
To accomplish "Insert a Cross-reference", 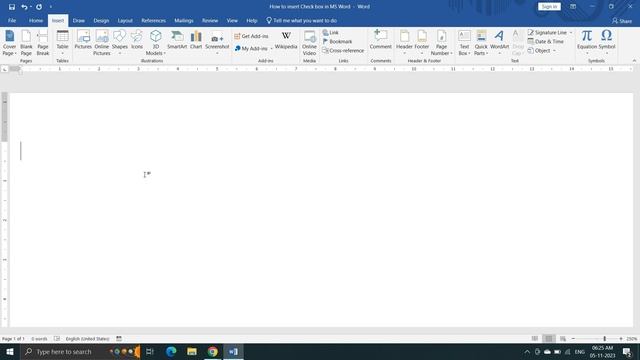I will point(343,51).
